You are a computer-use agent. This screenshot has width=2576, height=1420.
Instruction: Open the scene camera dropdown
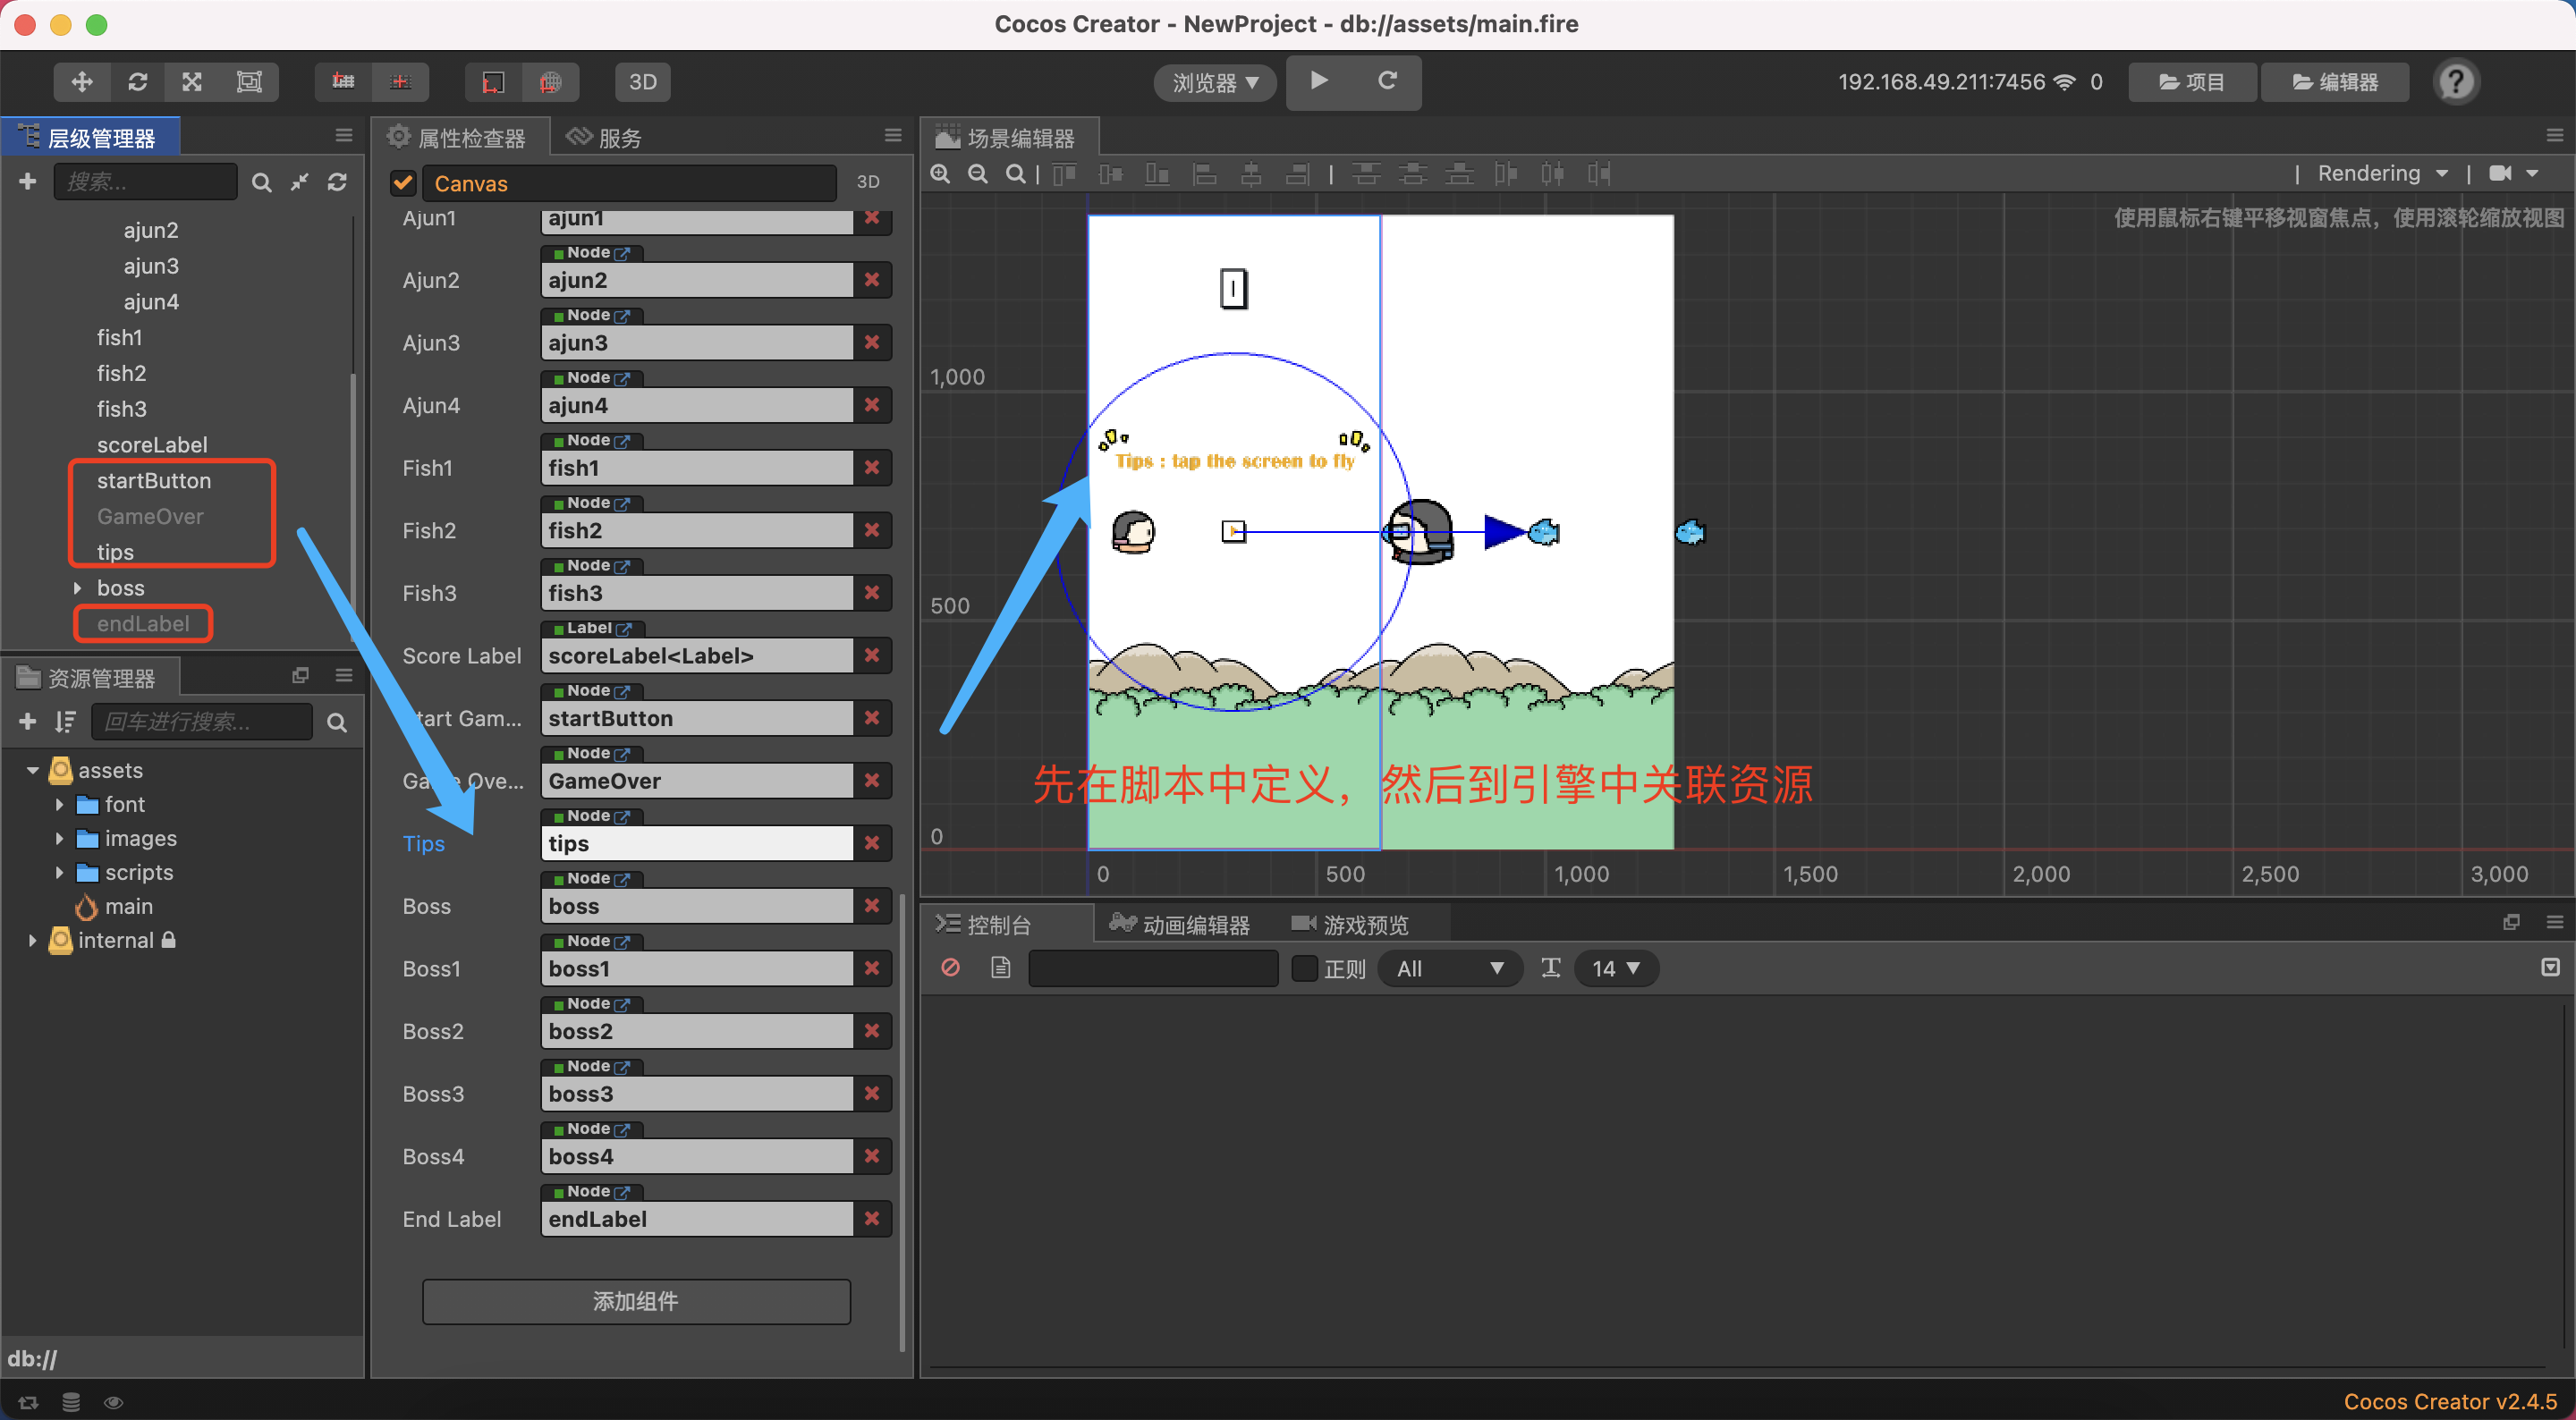coord(2513,174)
